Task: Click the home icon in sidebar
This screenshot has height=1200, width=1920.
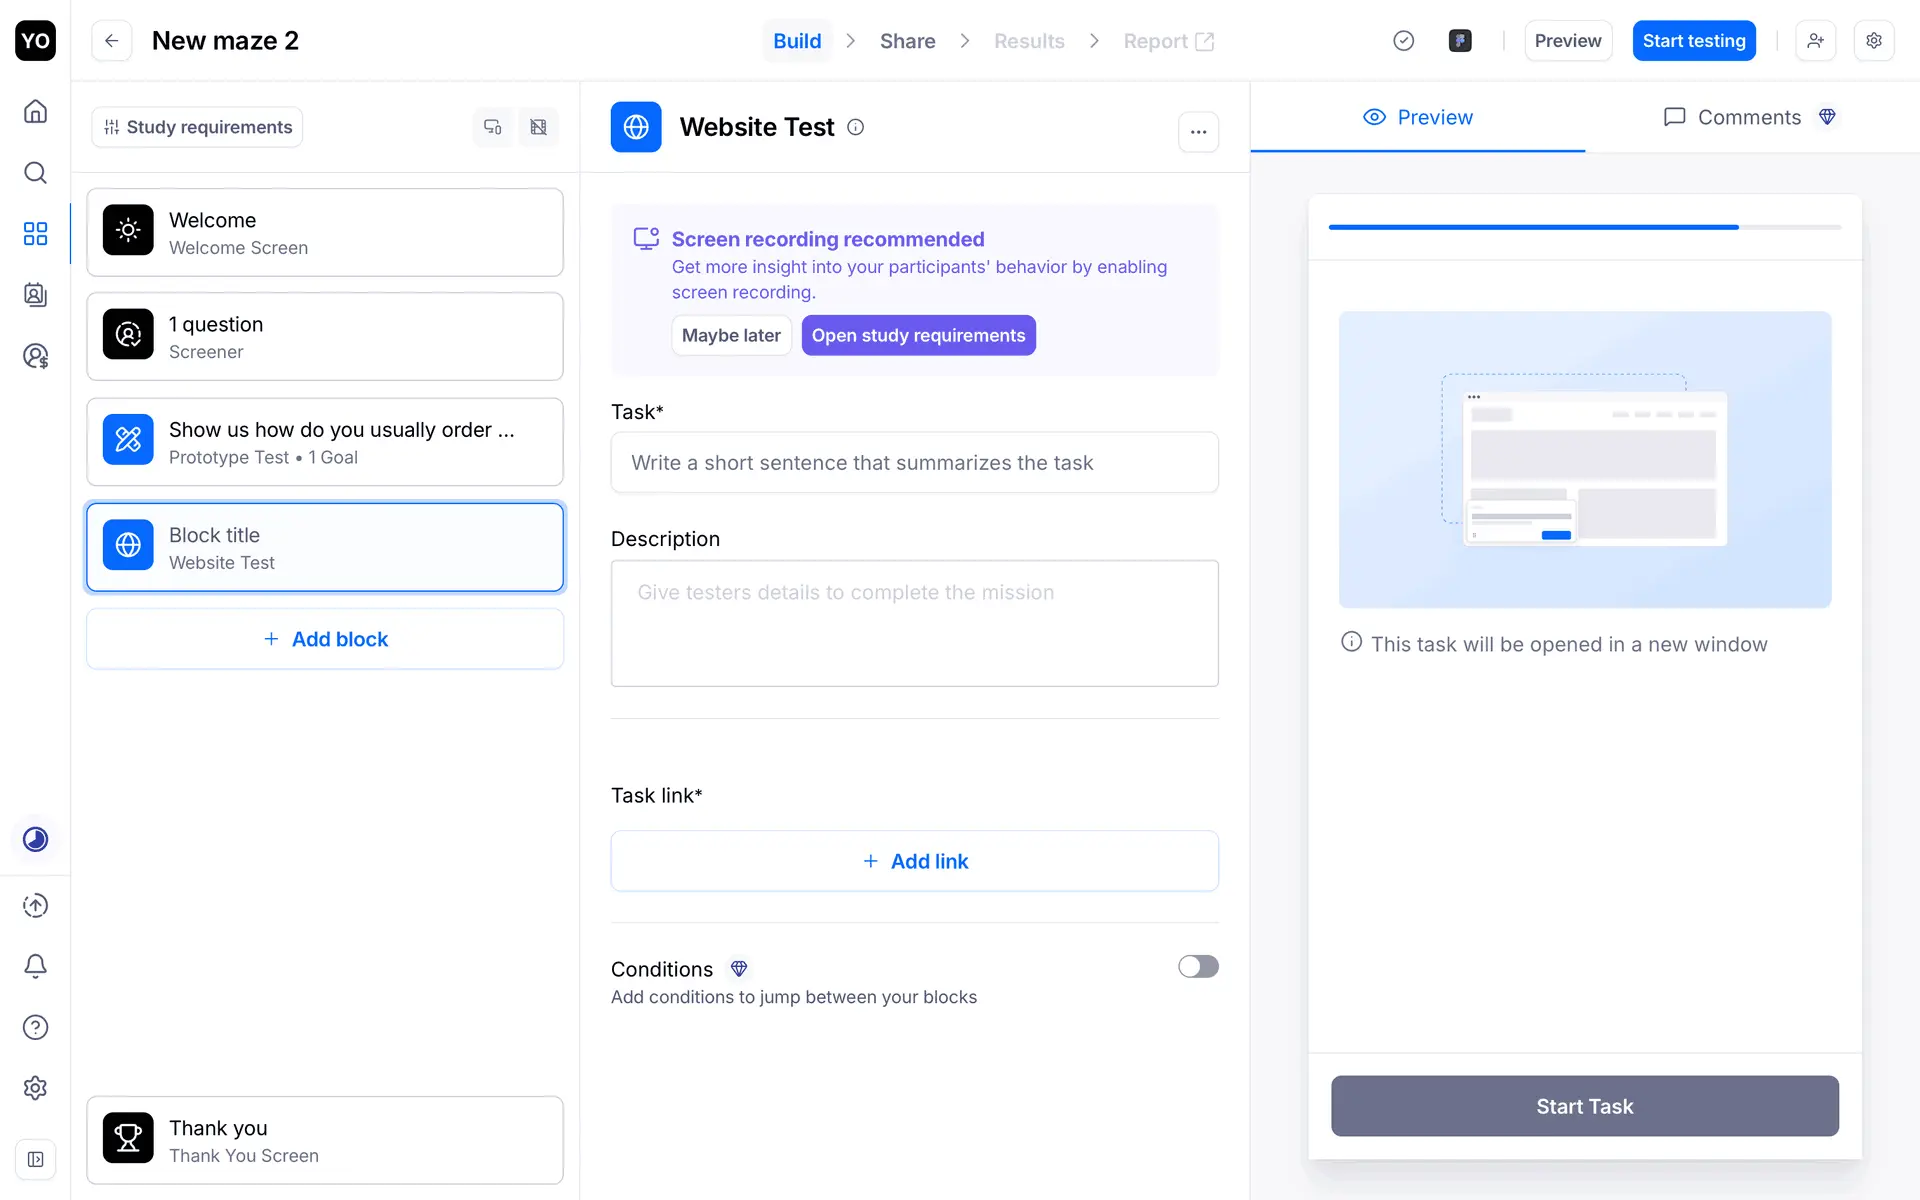Action: [35, 111]
